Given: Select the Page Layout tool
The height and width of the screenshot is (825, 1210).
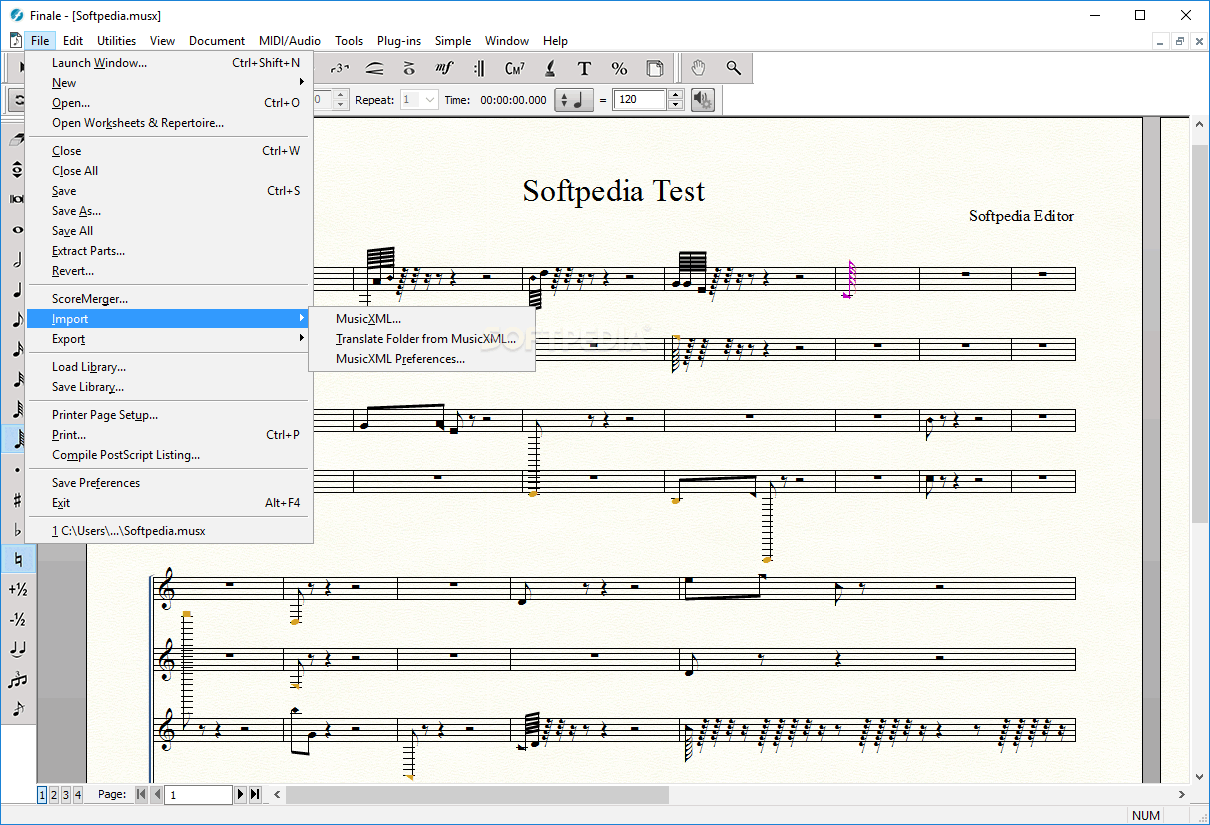Looking at the screenshot, I should (x=655, y=68).
